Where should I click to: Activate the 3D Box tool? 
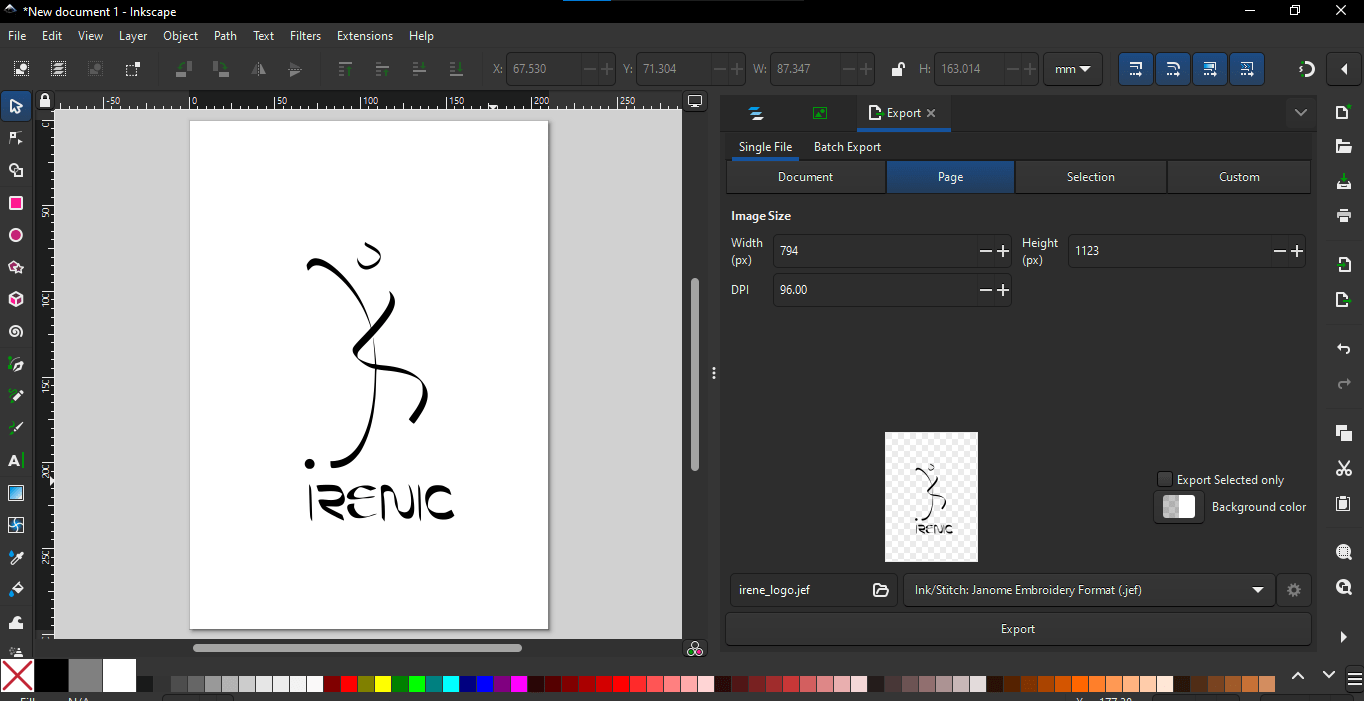pyautogui.click(x=16, y=300)
